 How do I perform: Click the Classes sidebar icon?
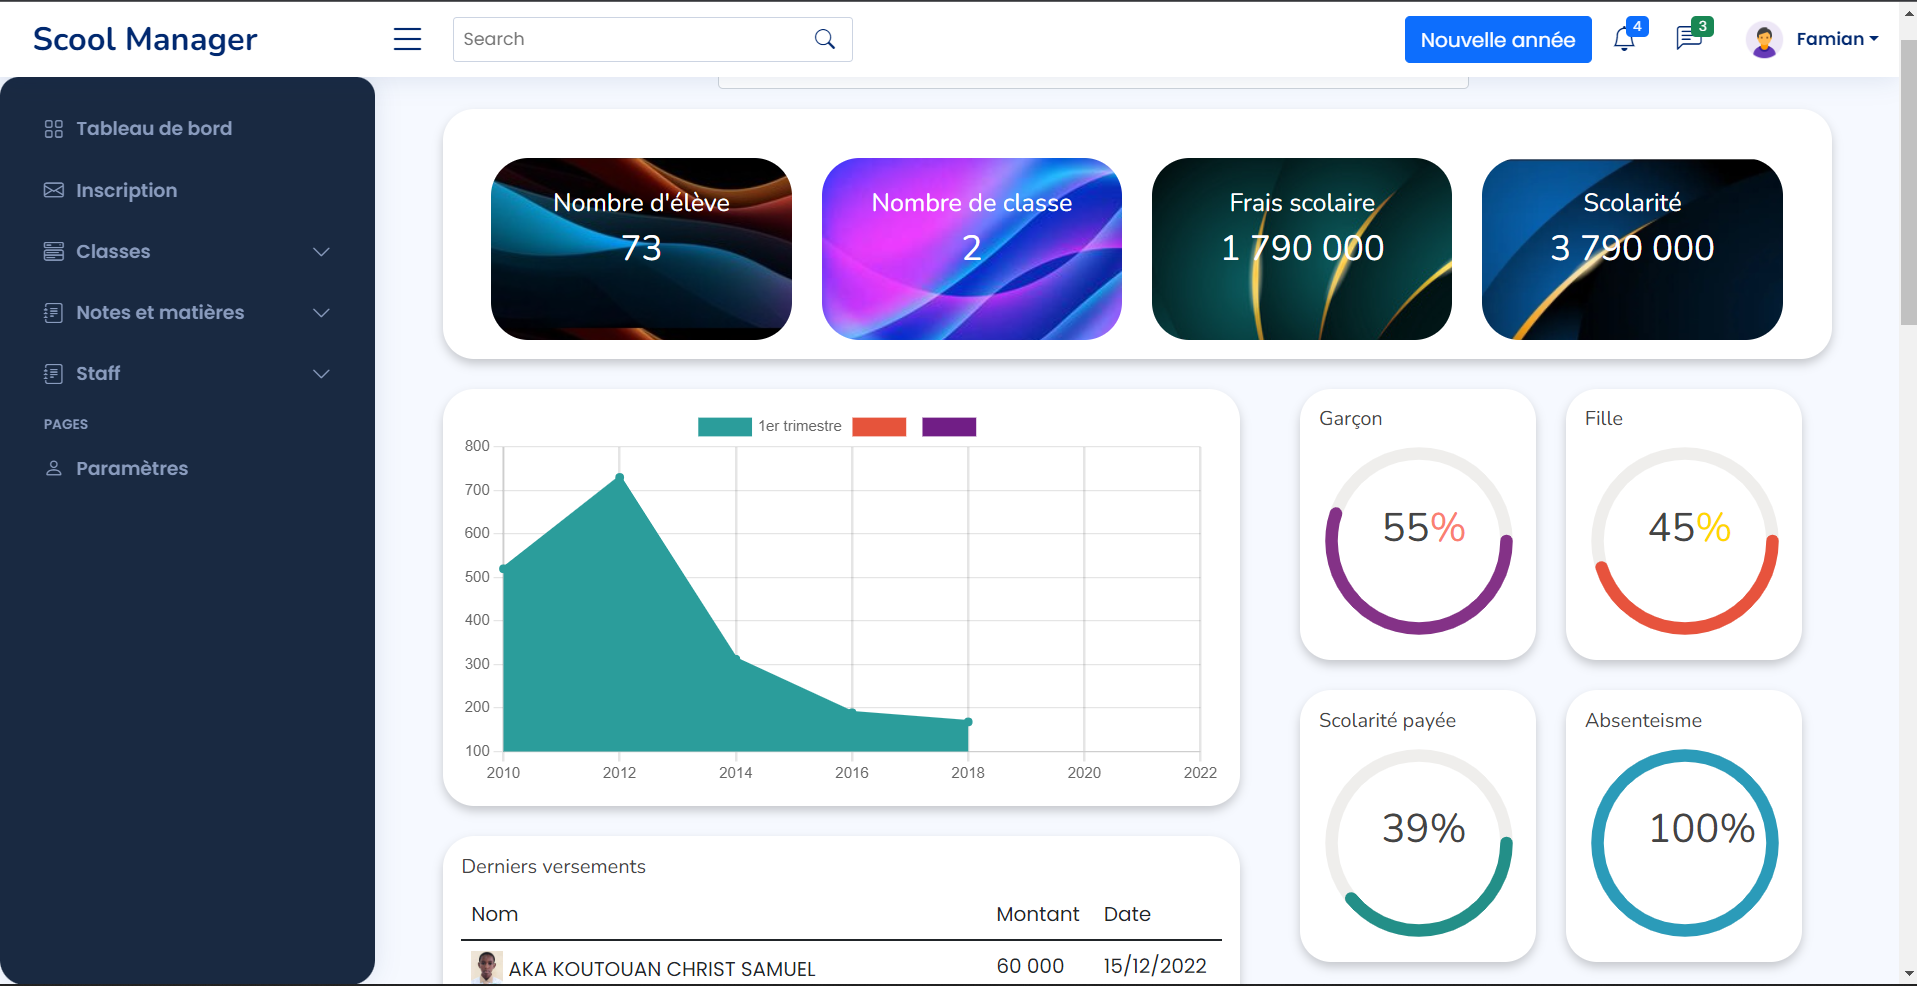pos(54,251)
